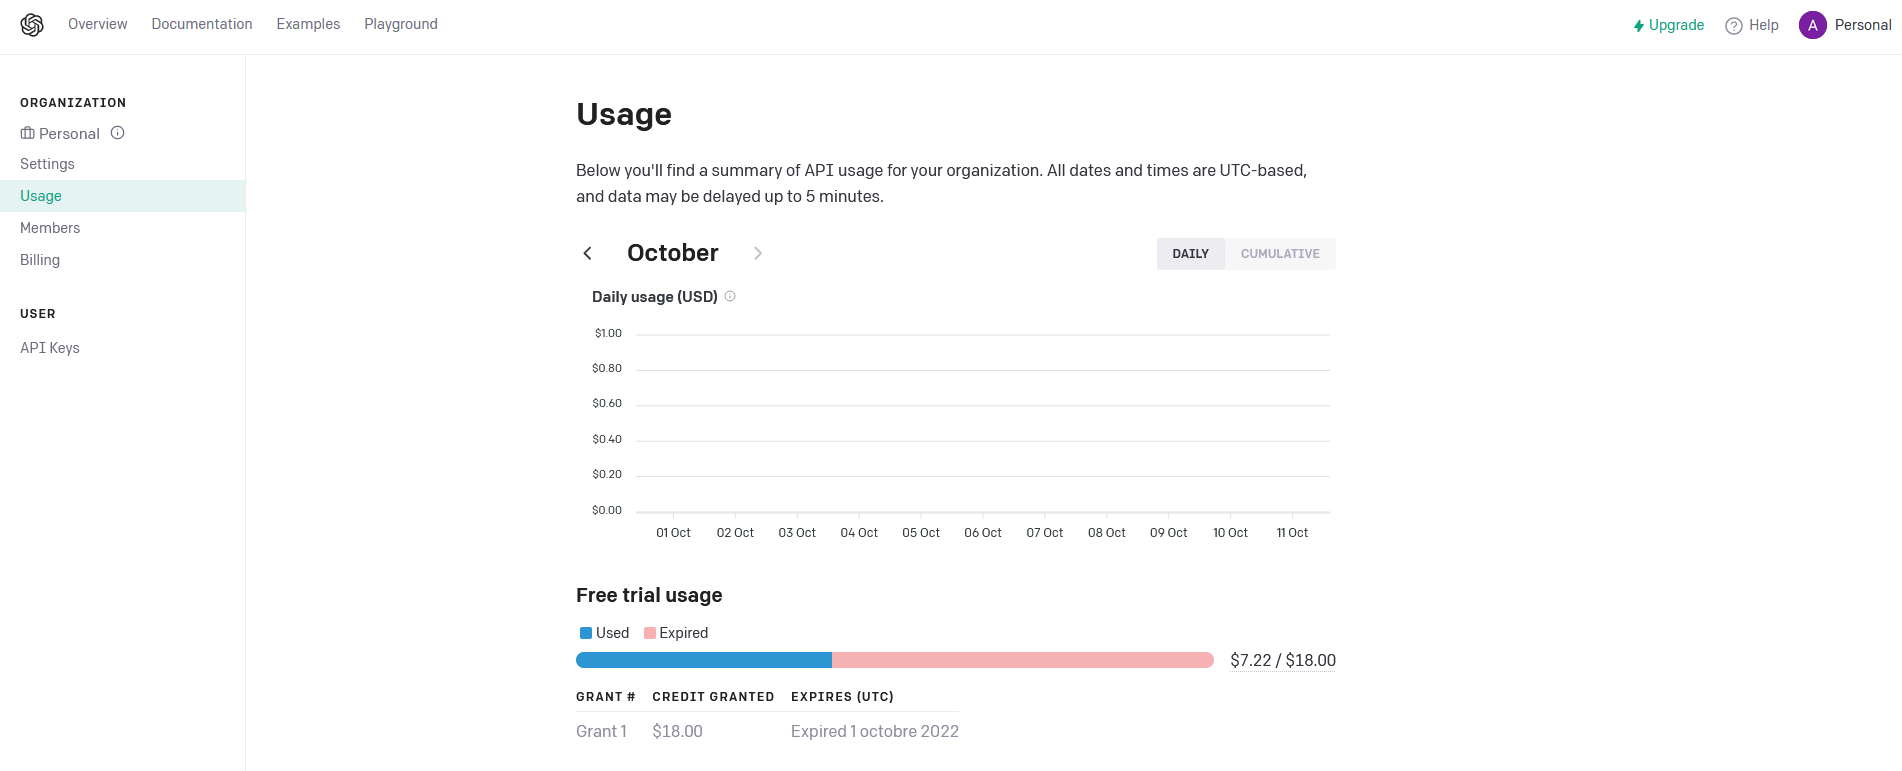Toggle the Used legend in Free trial usage
The height and width of the screenshot is (771, 1902).
pos(604,632)
